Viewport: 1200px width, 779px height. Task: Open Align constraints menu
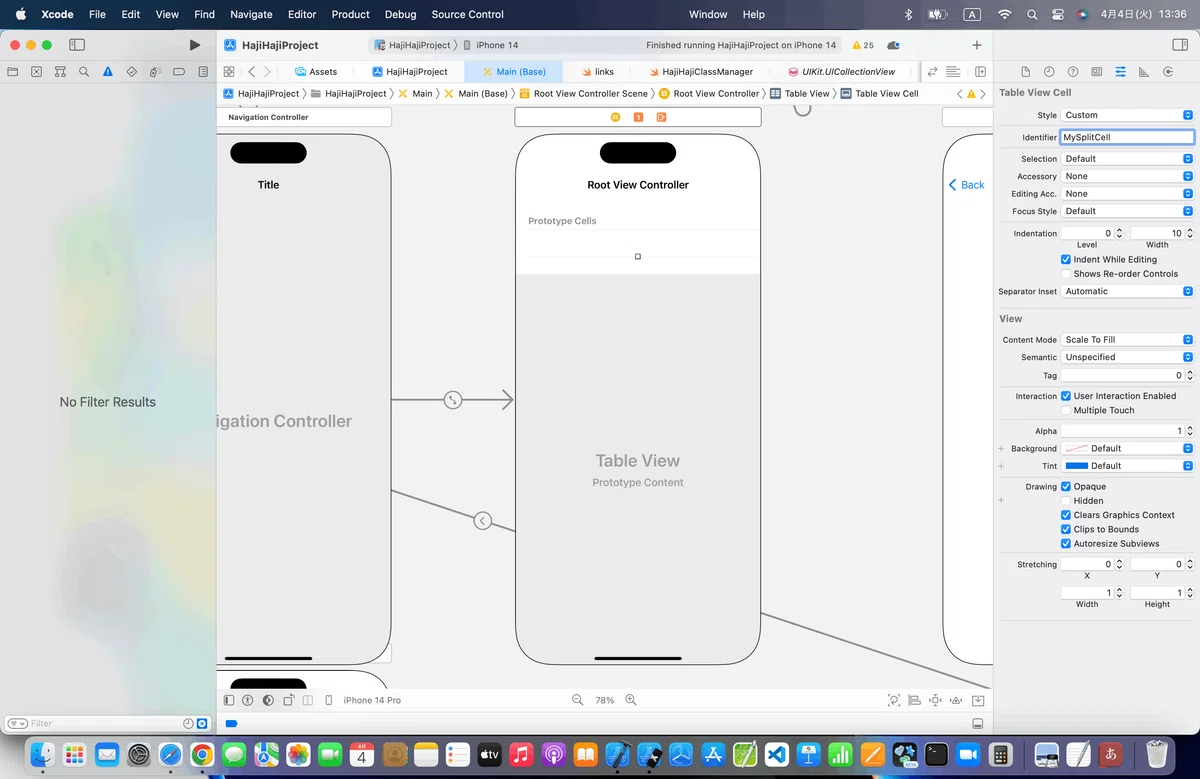click(x=914, y=700)
